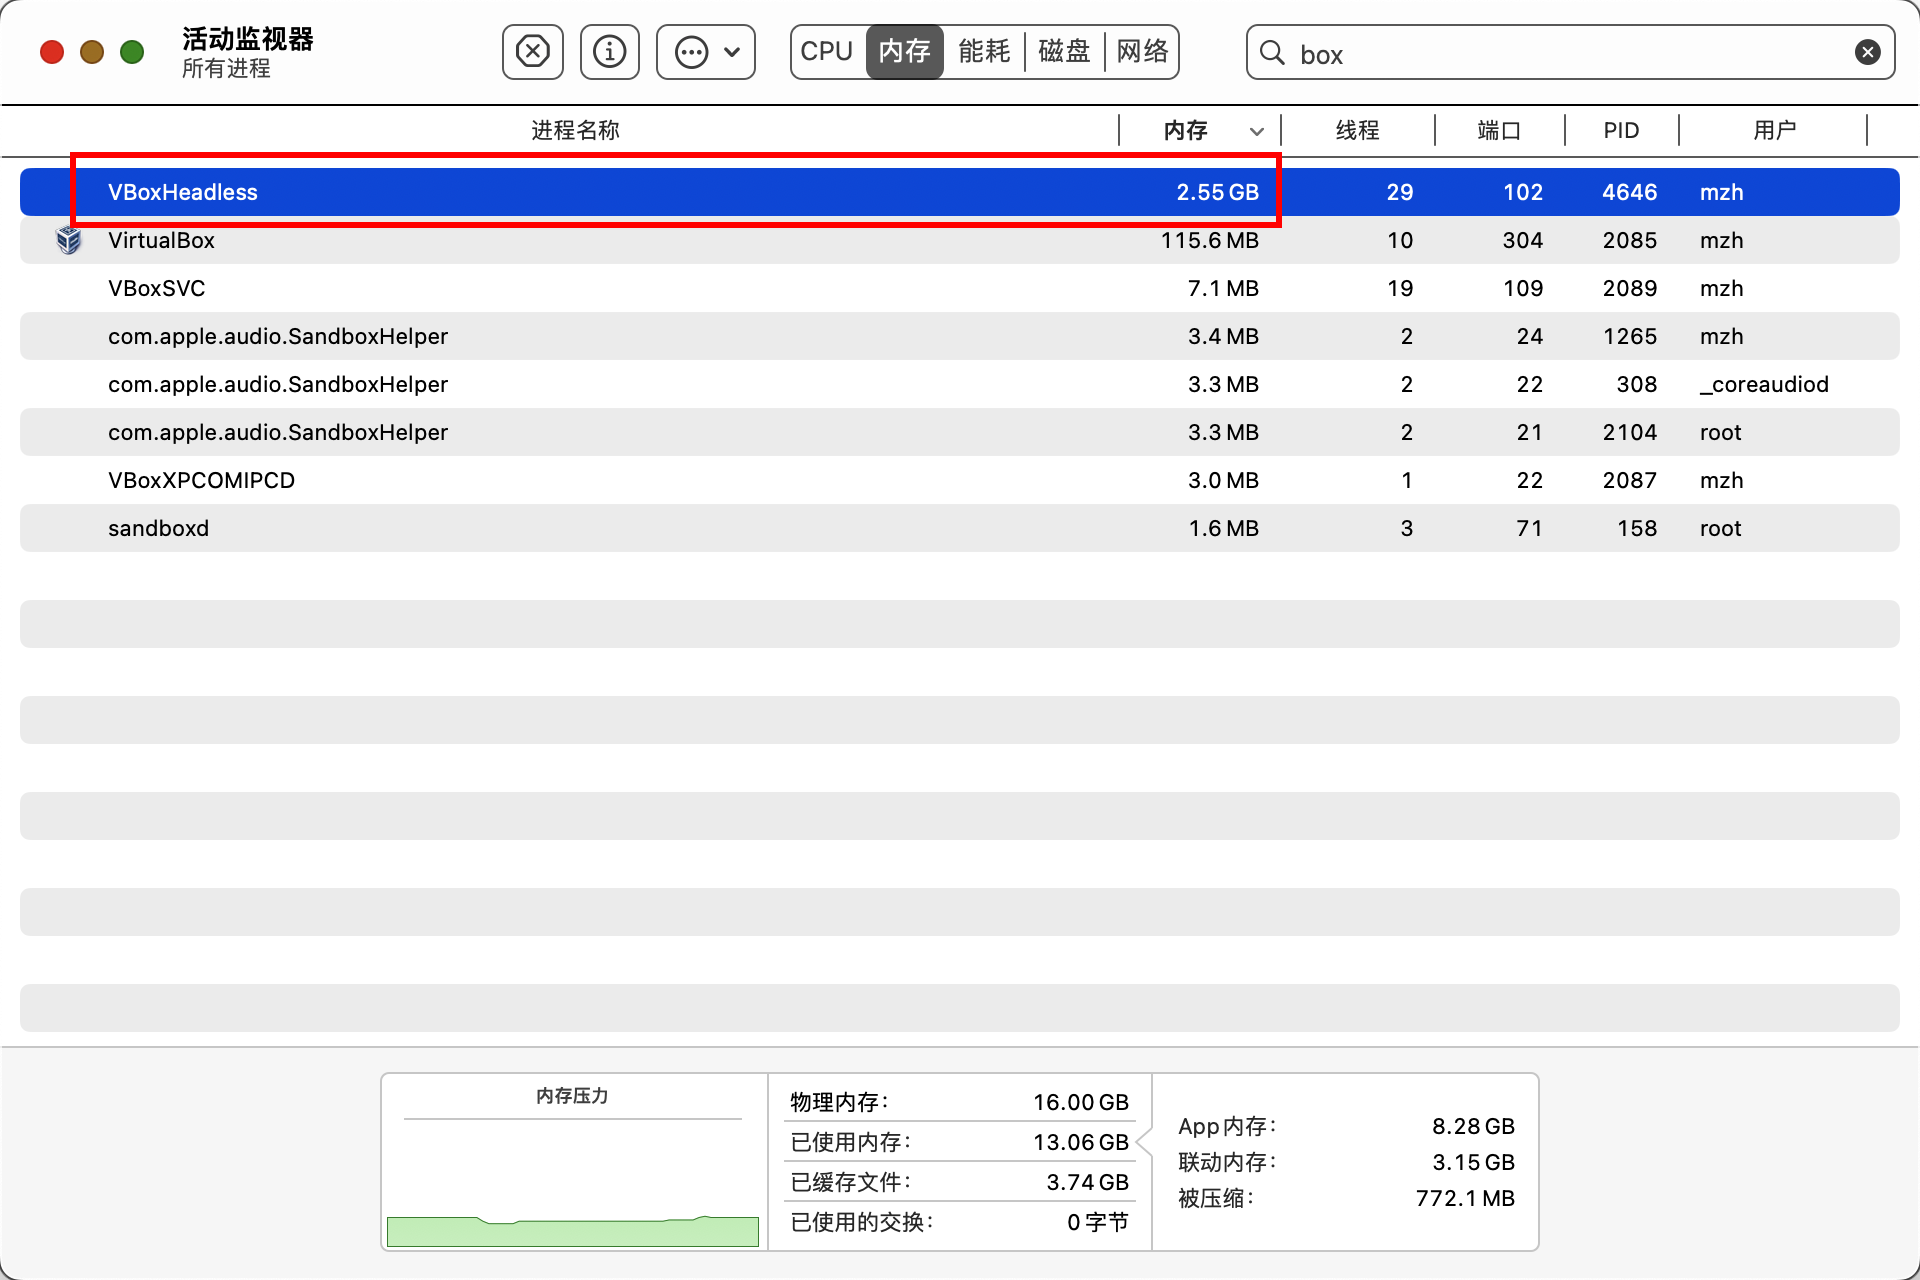Screen dimensions: 1920x1280
Task: Click PID 4646 cell
Action: click(1629, 192)
